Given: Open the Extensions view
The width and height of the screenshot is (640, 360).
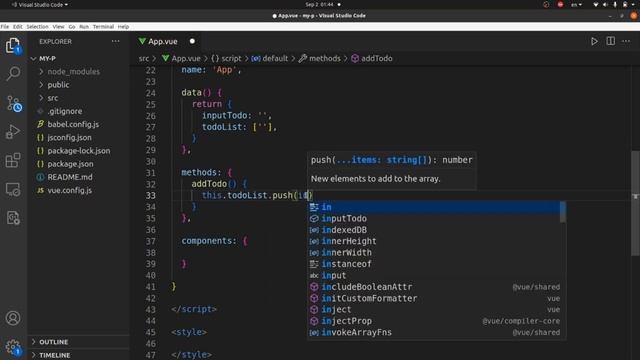Looking at the screenshot, I should (x=13, y=160).
